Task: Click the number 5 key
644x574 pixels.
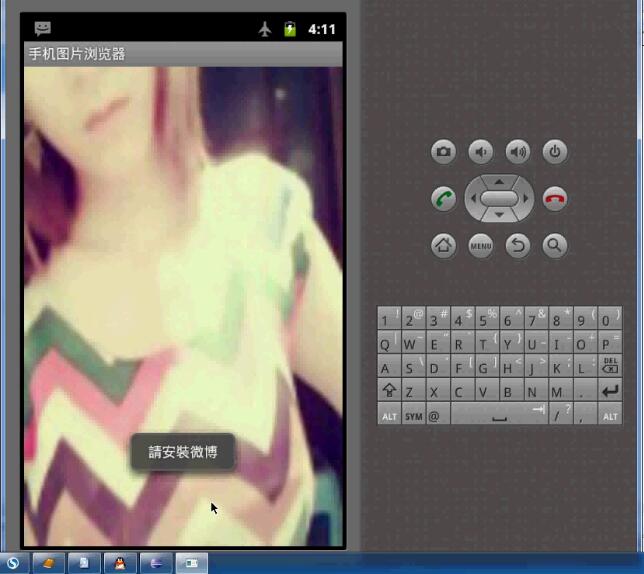Action: coord(487,317)
